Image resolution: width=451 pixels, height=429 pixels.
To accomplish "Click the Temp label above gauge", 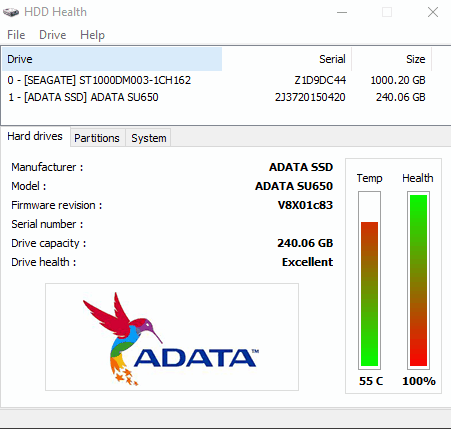I will (x=369, y=178).
